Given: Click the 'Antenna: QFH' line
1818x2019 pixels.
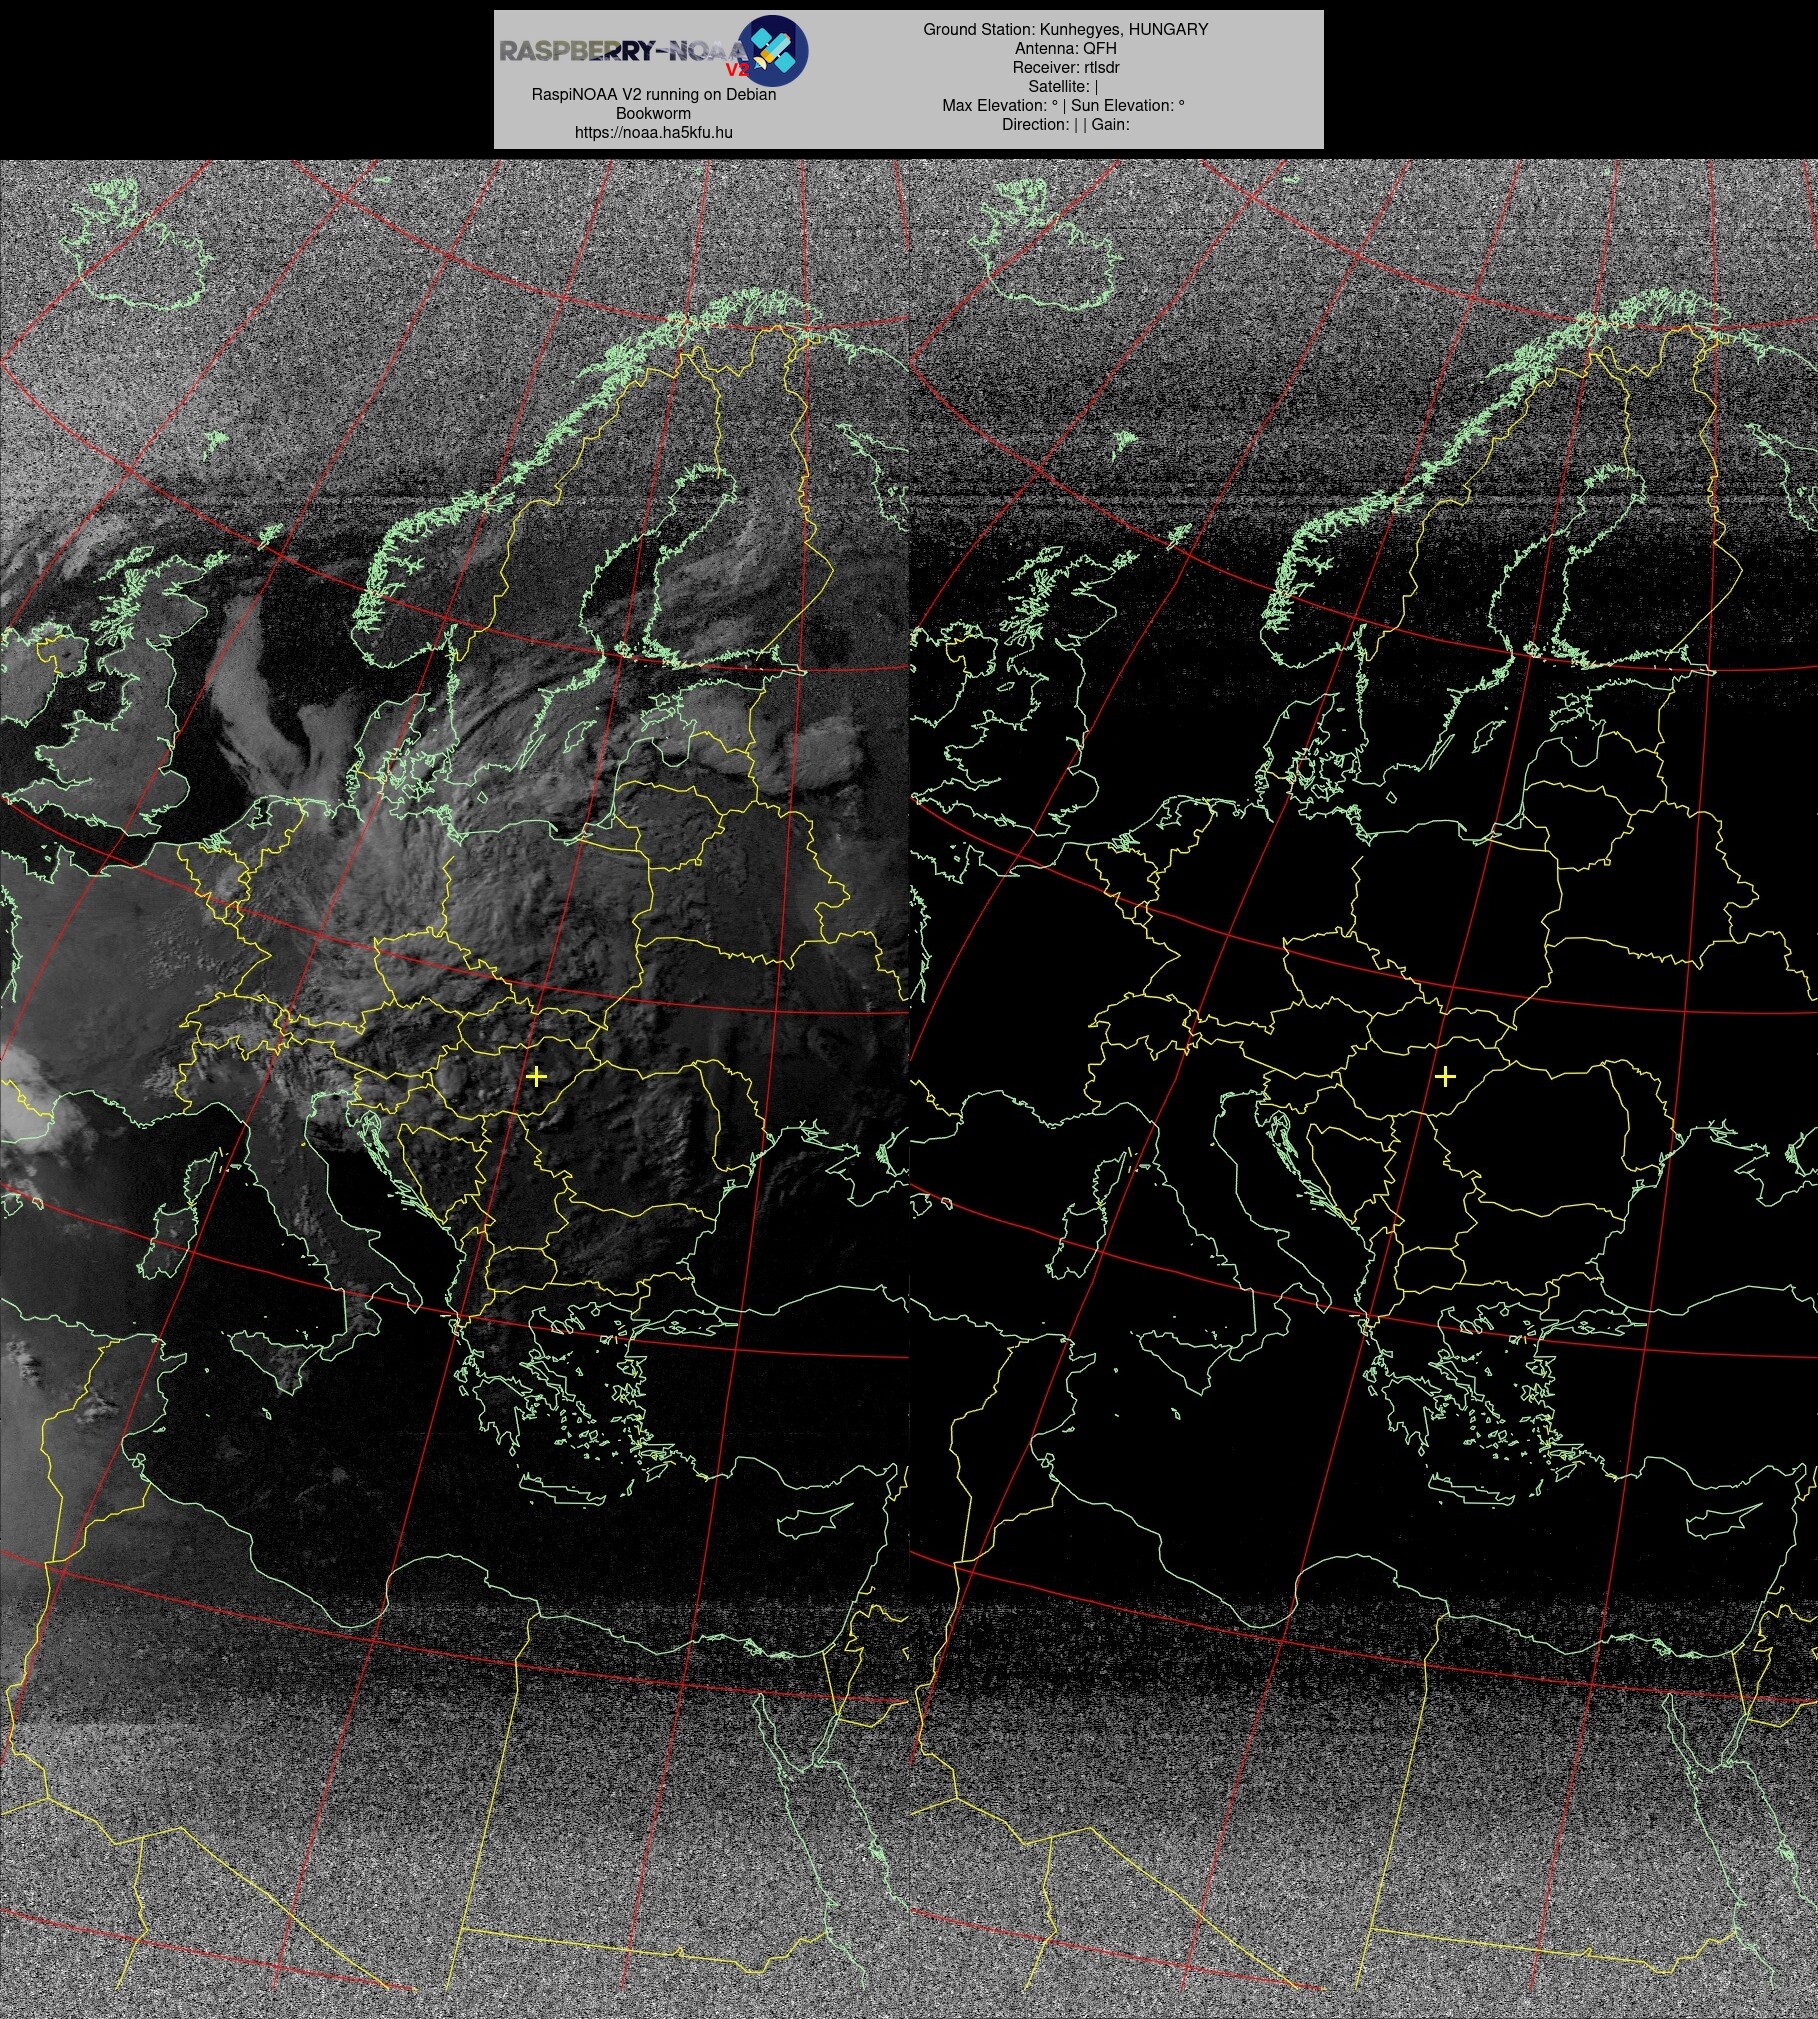Looking at the screenshot, I should click(x=1065, y=48).
